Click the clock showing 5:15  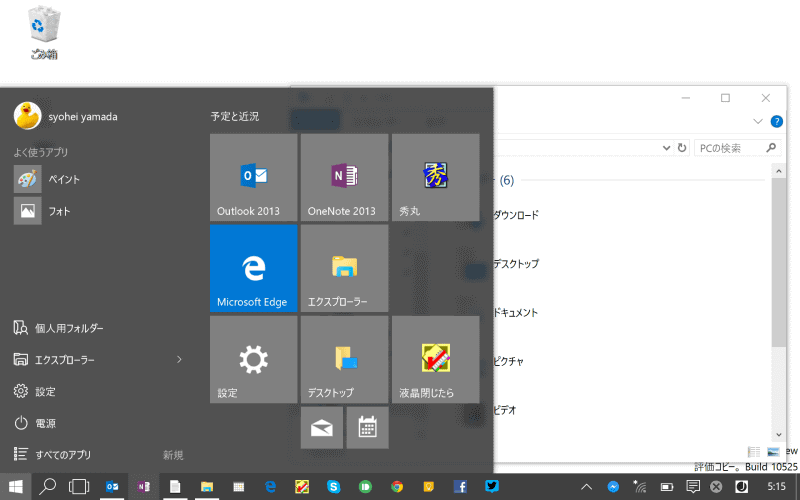tap(777, 487)
